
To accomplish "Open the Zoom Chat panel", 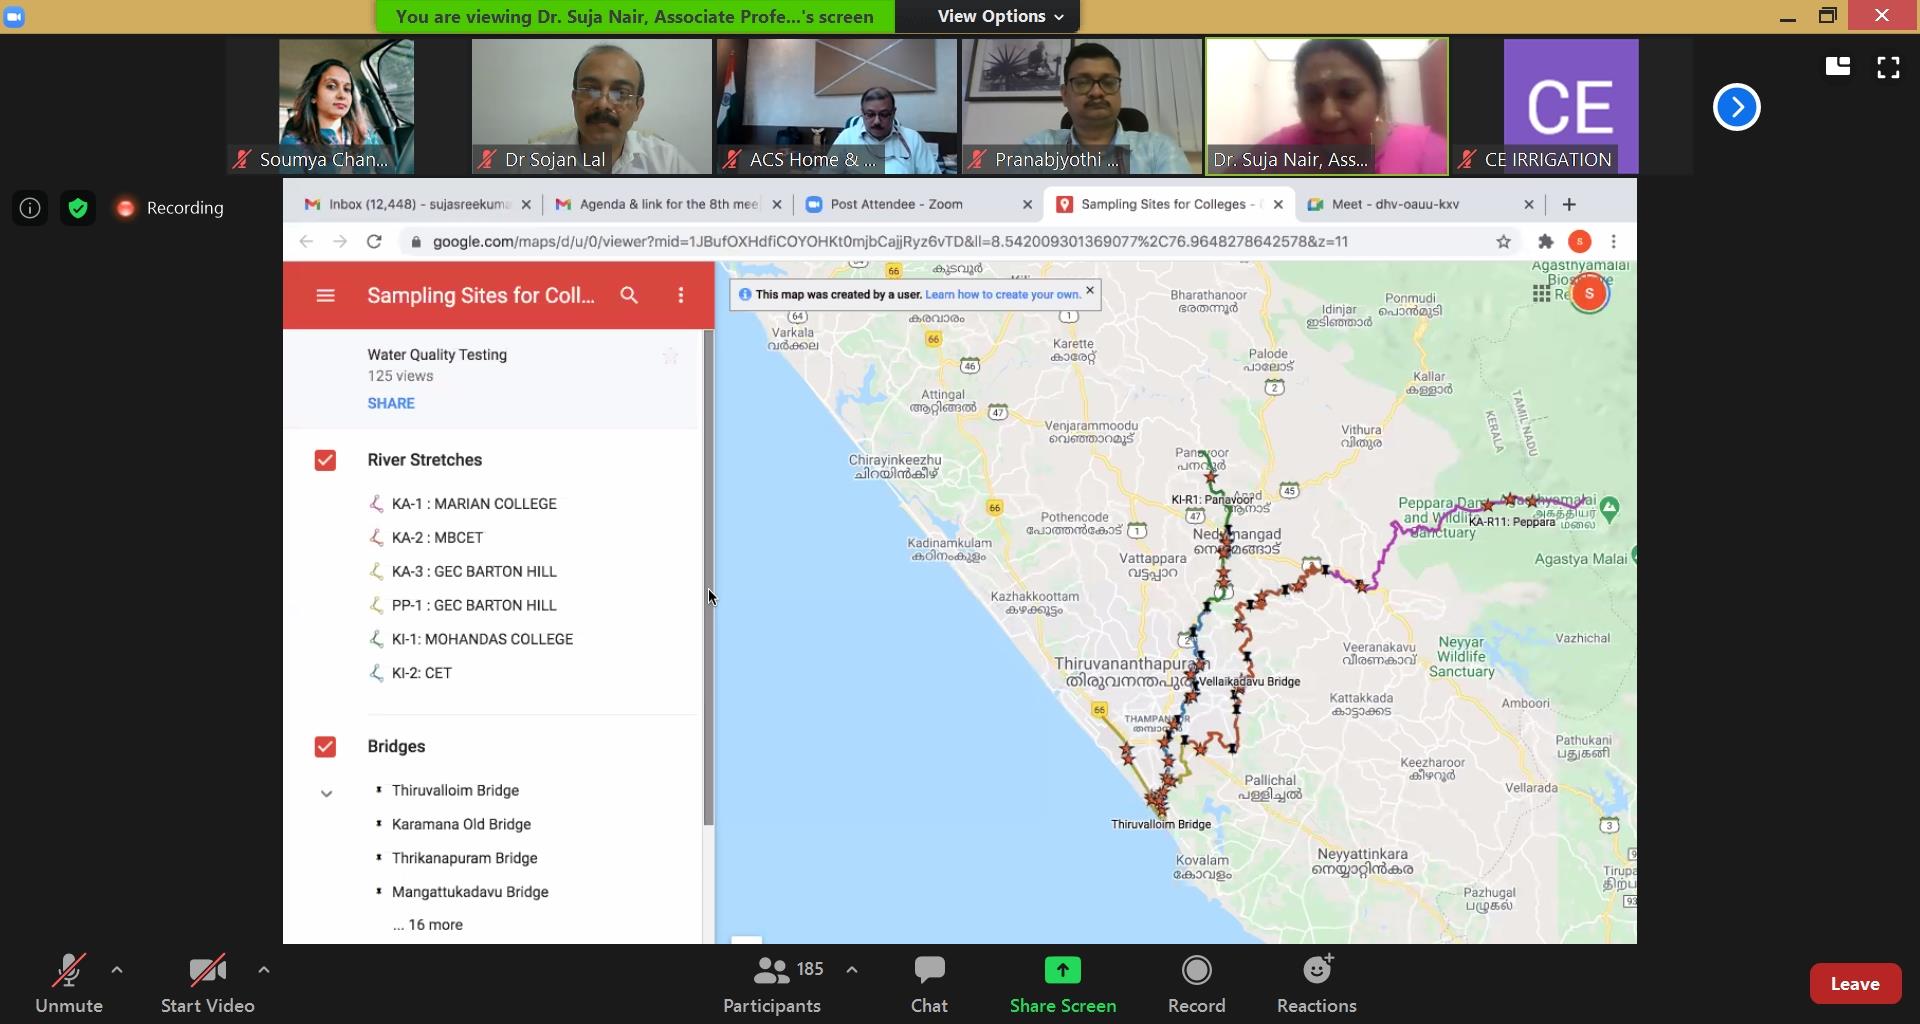I will (929, 984).
